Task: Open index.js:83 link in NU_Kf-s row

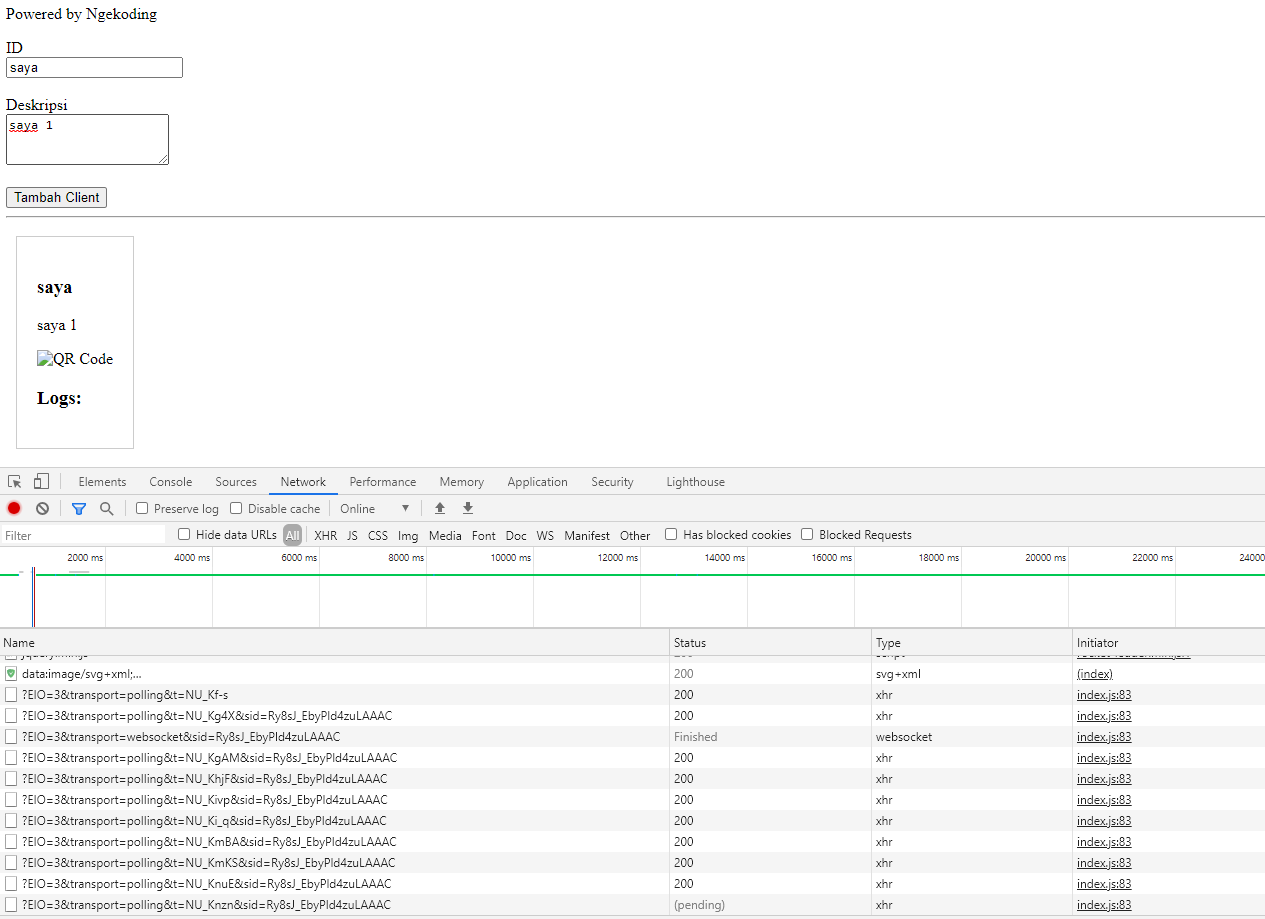Action: pyautogui.click(x=1104, y=695)
